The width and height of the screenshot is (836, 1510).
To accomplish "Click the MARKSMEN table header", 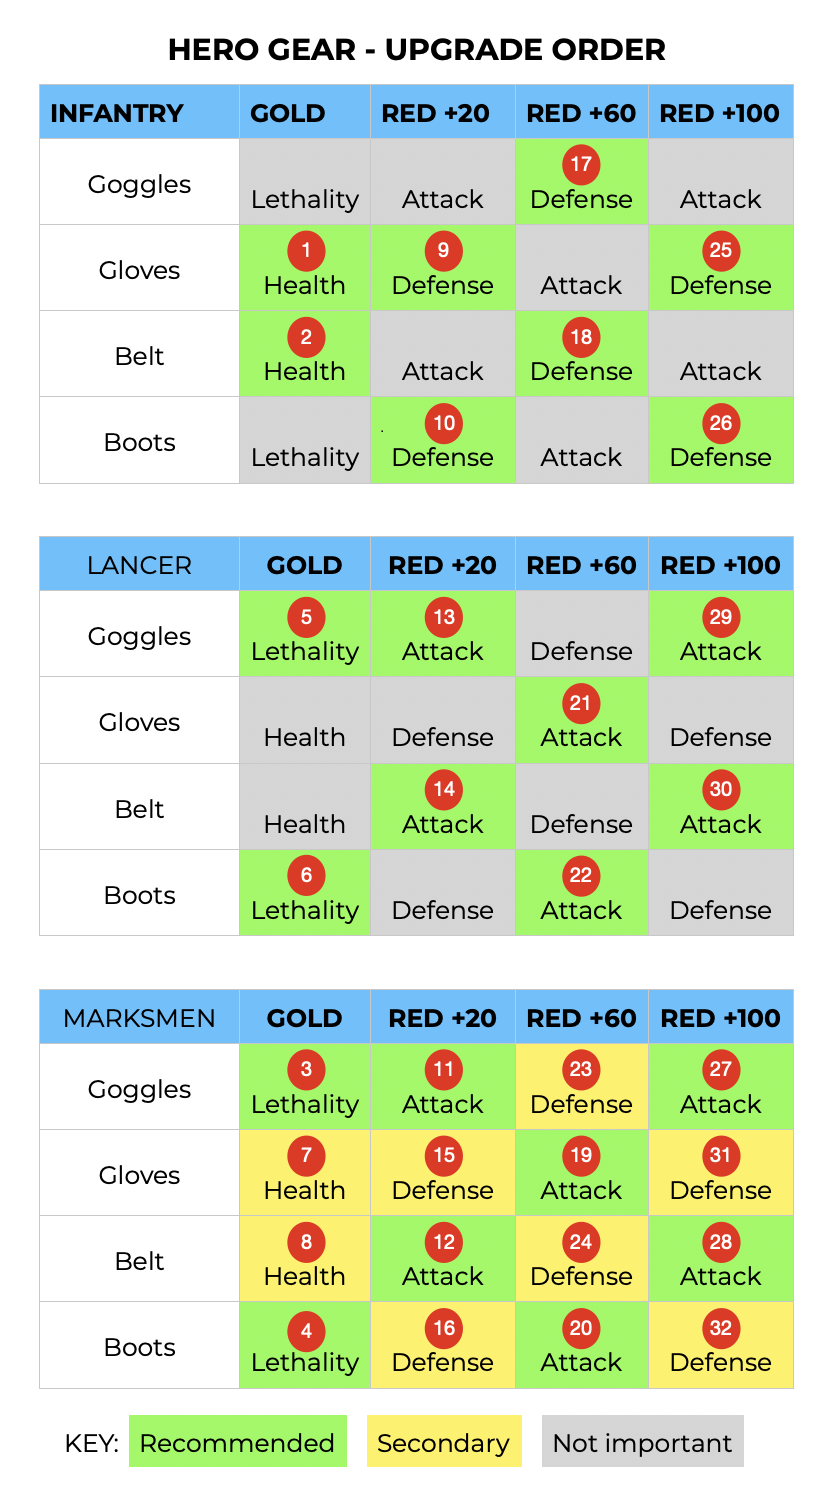I will (x=139, y=1018).
